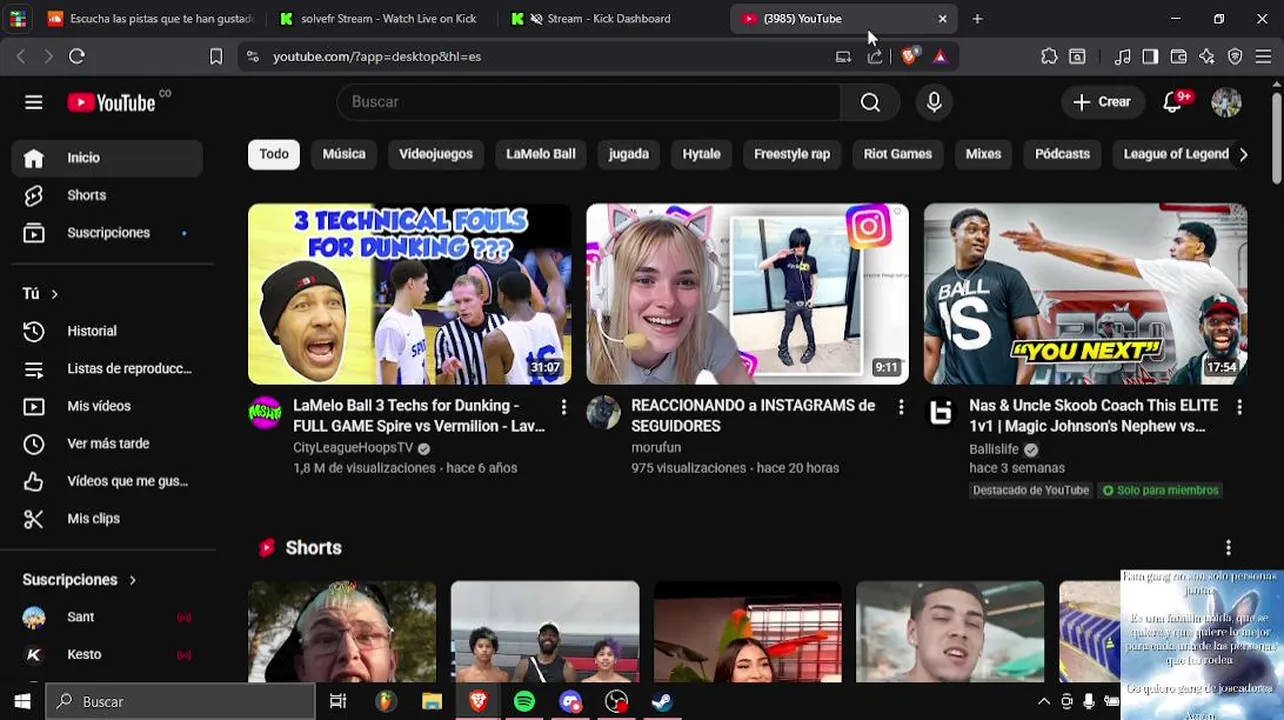Select the Todo filter chip
1284x720 pixels.
pos(274,154)
